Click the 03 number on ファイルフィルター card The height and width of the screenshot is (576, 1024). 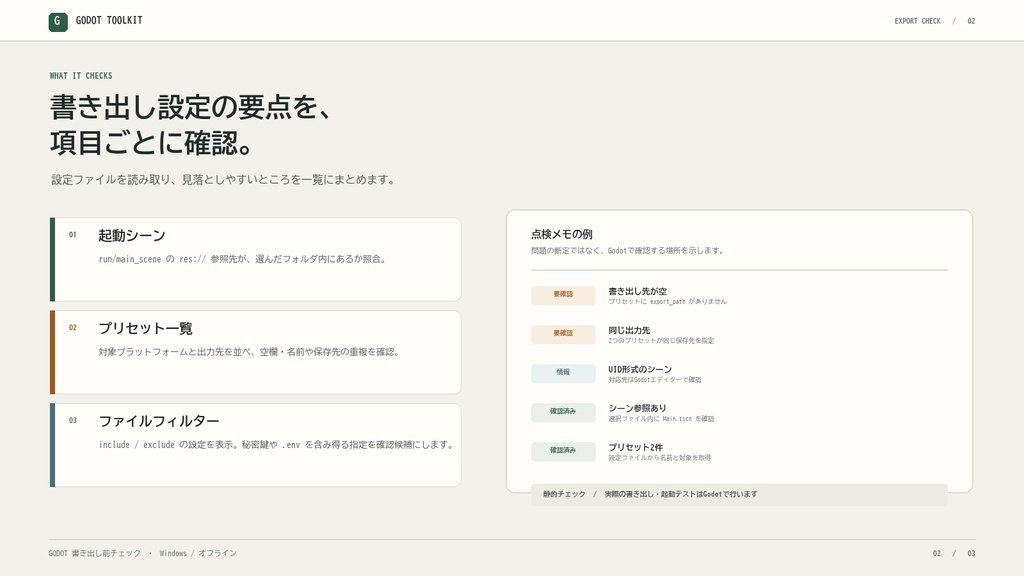click(72, 420)
